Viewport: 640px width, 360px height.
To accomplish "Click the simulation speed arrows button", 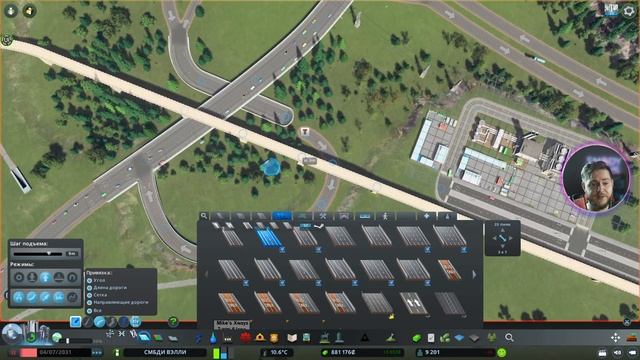I will pyautogui.click(x=97, y=352).
